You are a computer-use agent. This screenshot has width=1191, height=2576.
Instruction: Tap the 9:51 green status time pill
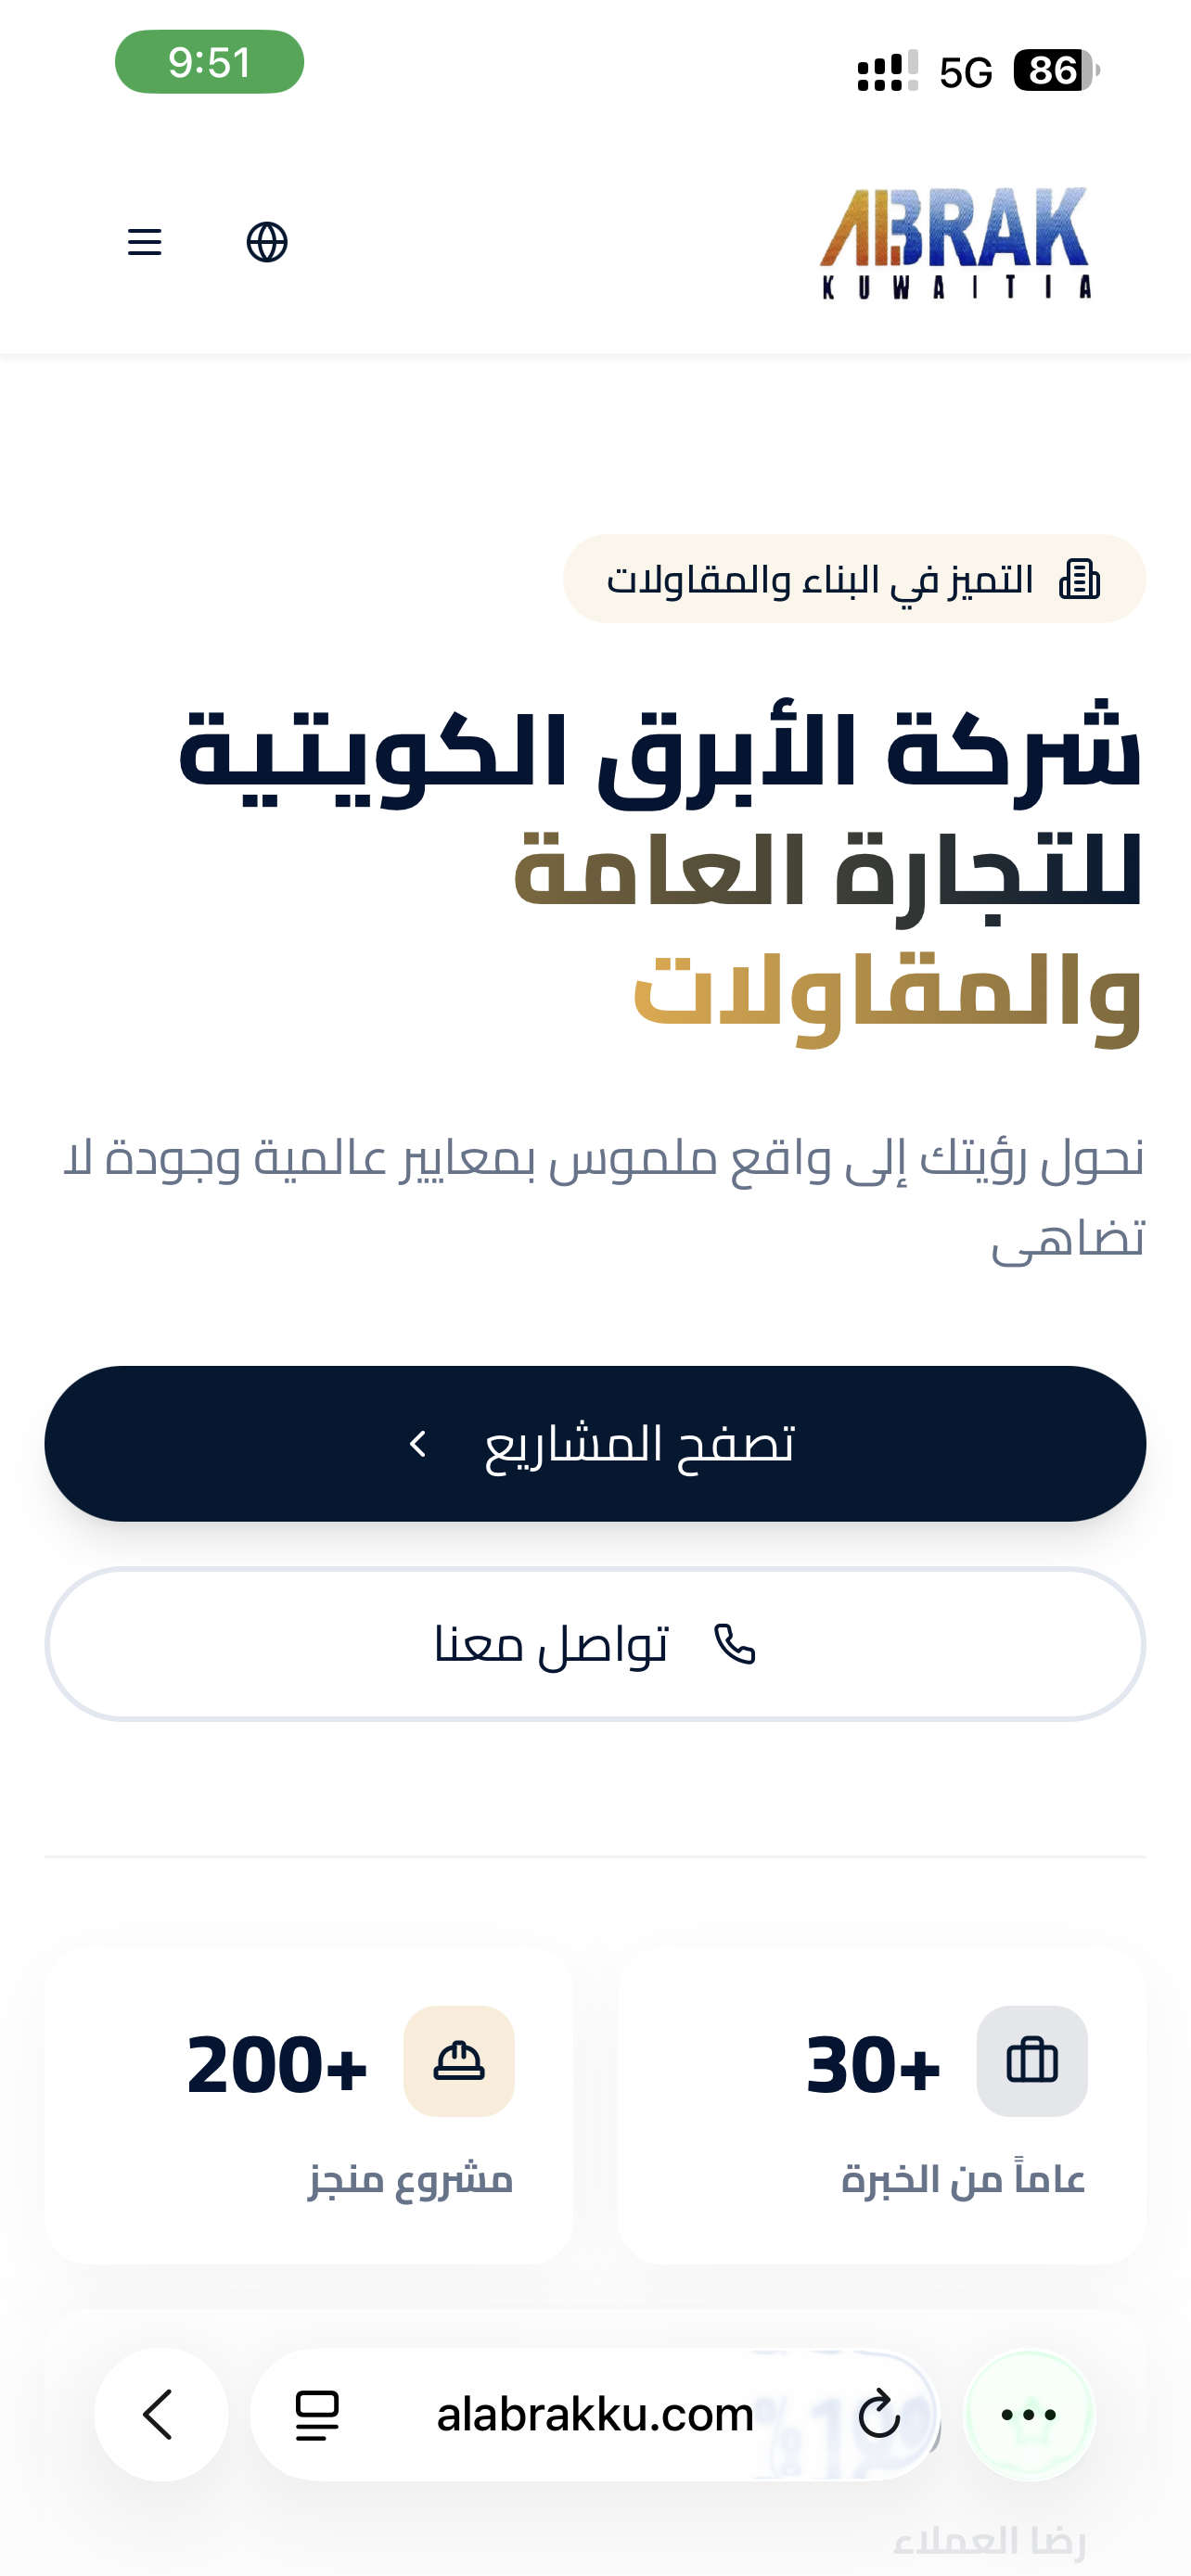point(209,62)
